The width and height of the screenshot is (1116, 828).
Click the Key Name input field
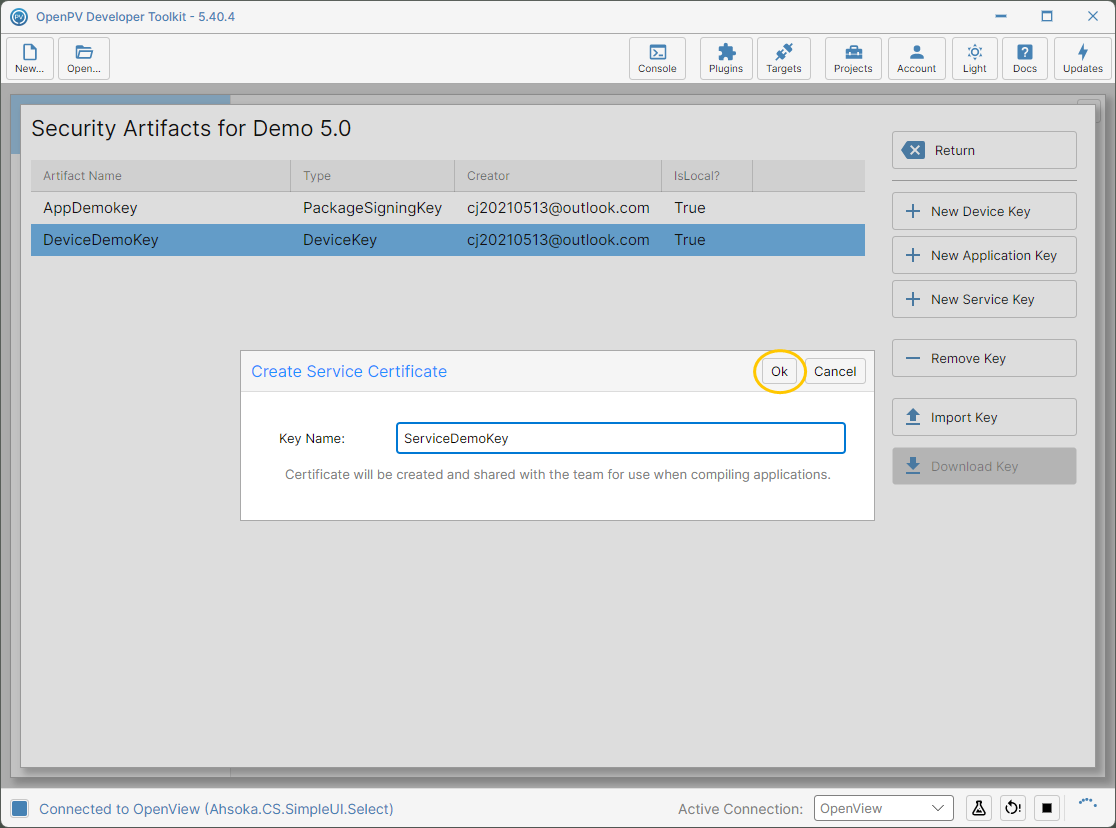621,439
